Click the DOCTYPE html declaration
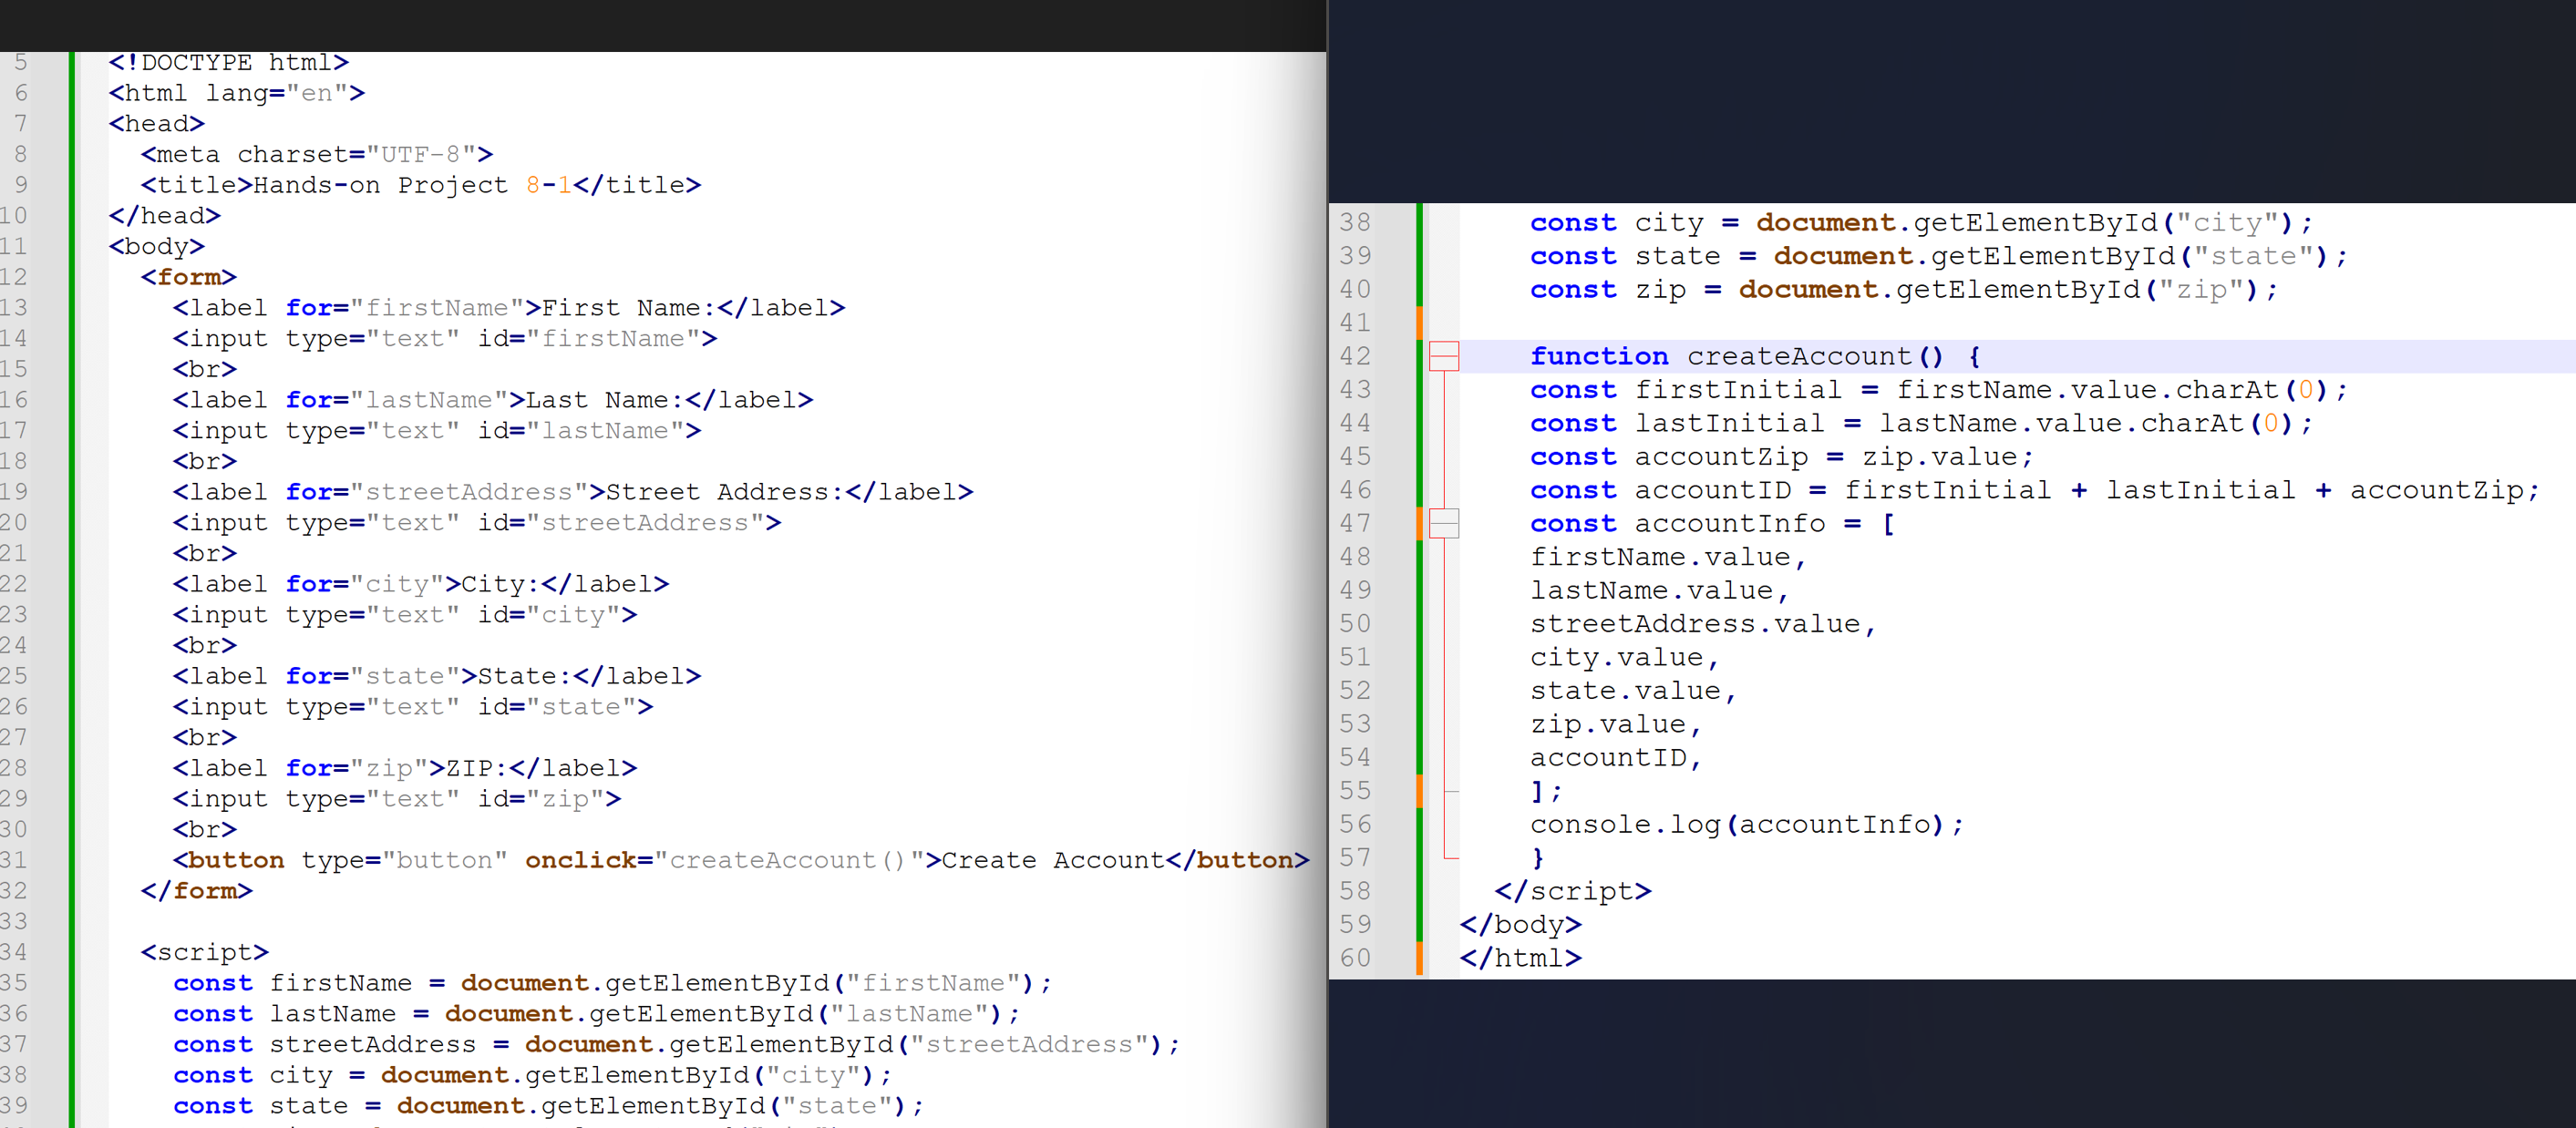The width and height of the screenshot is (2576, 1128). click(228, 62)
